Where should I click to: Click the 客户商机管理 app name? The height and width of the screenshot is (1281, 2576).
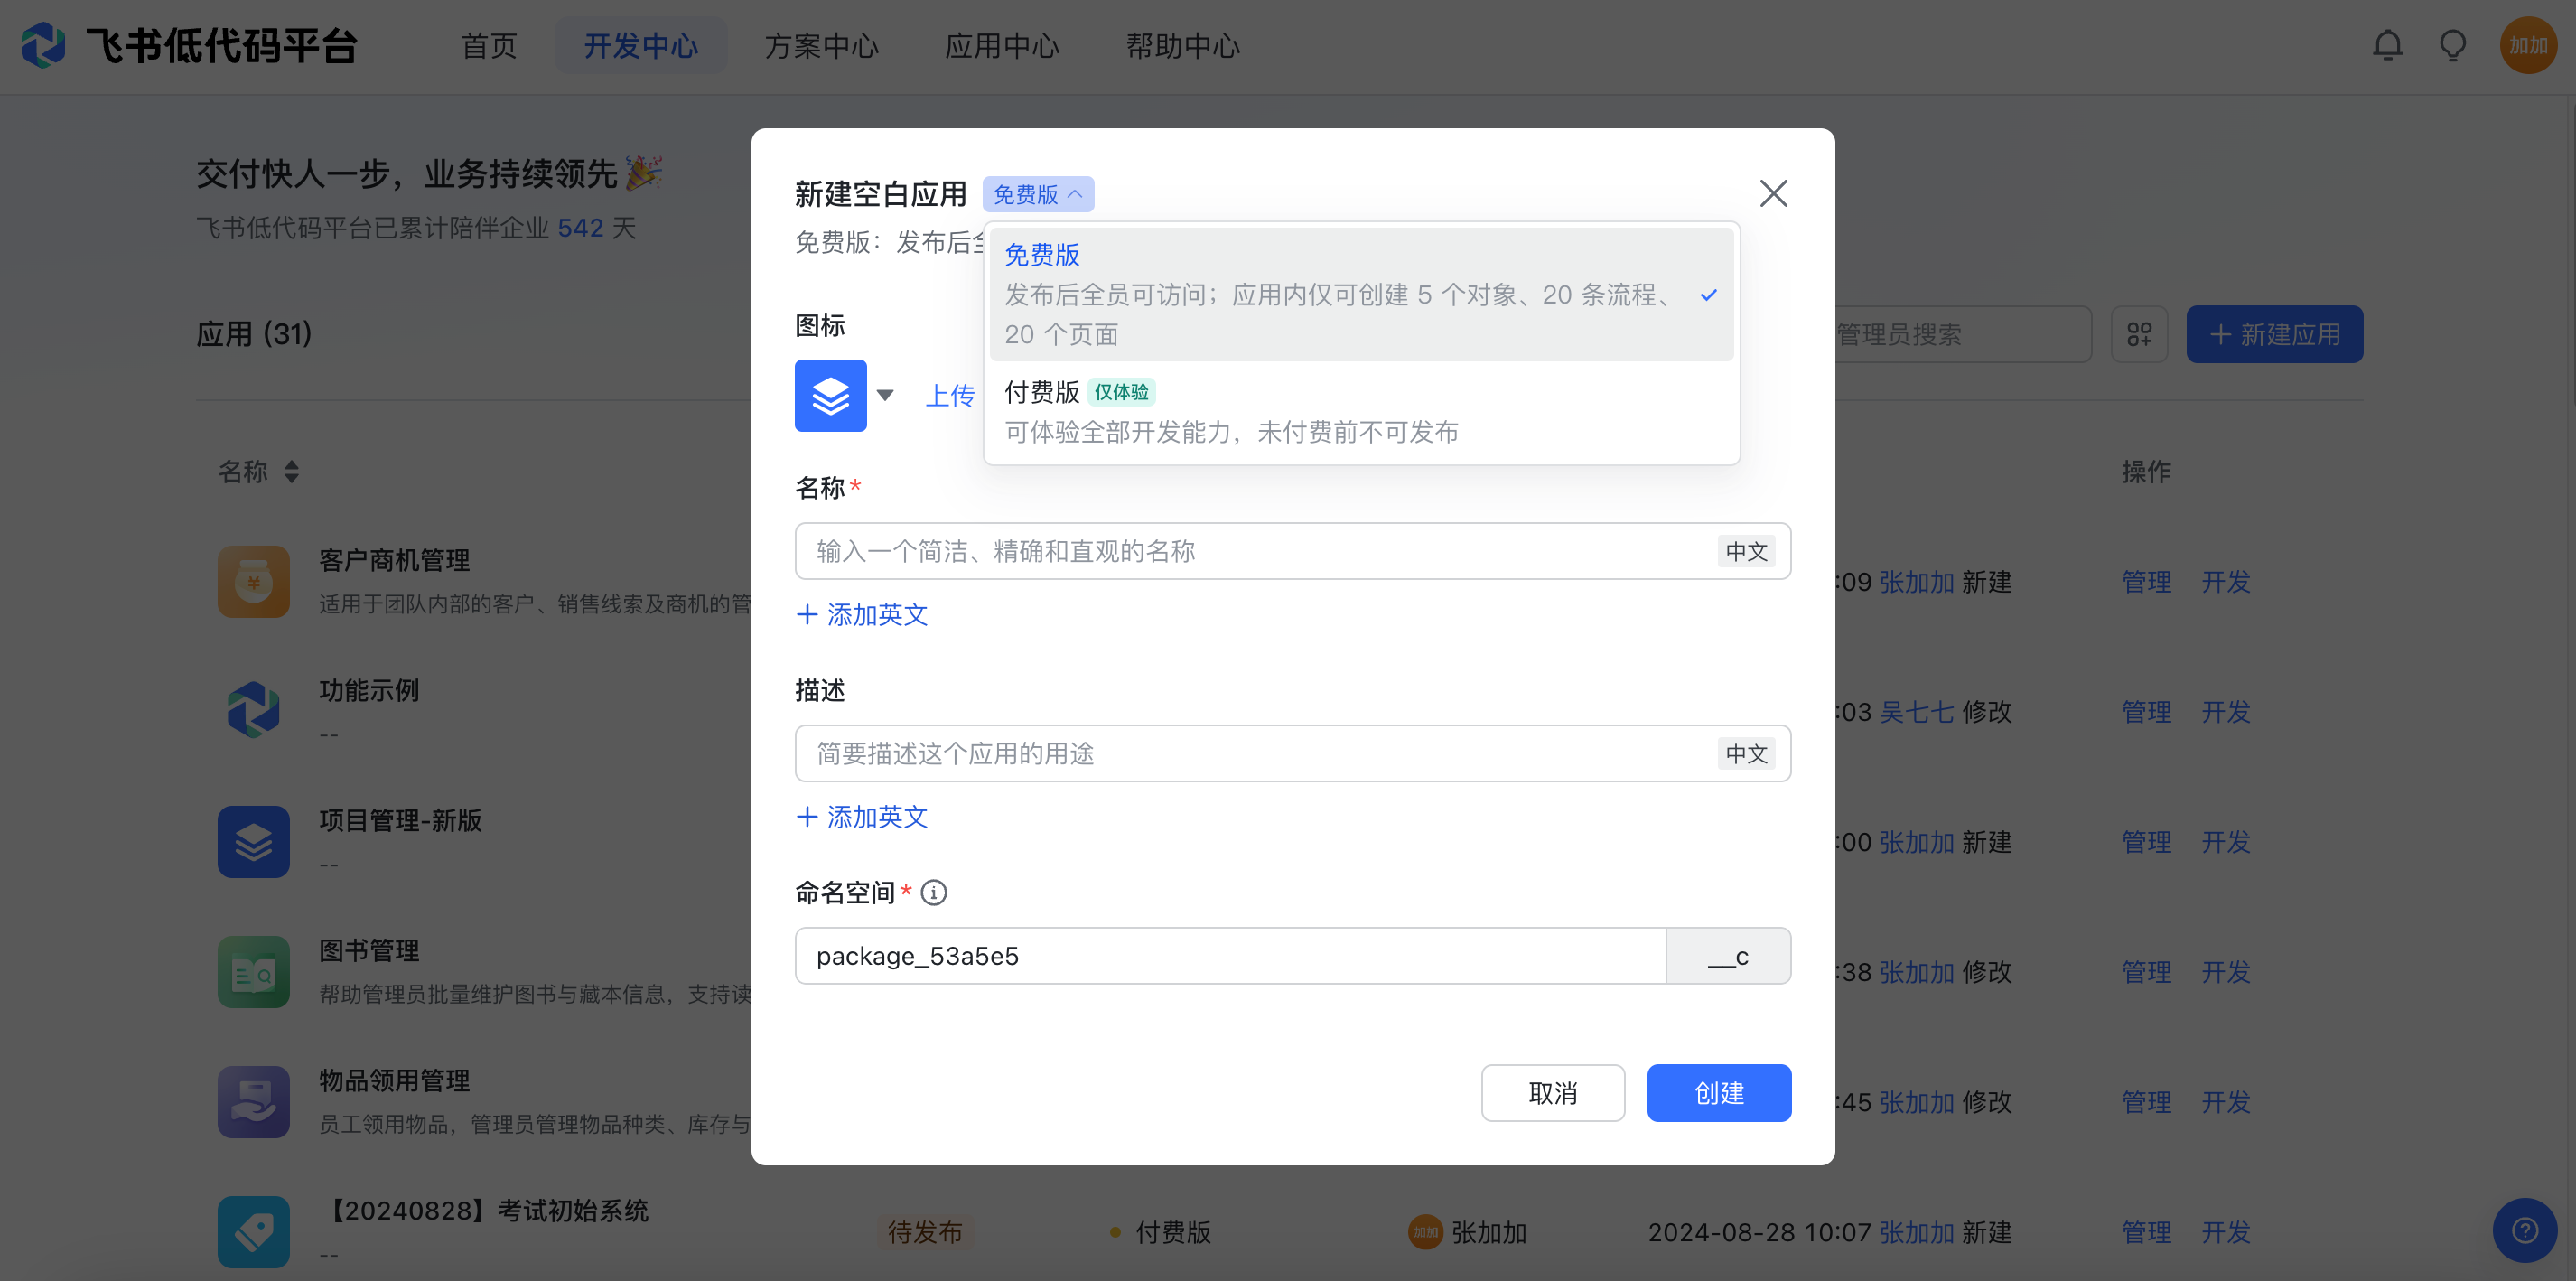[394, 560]
